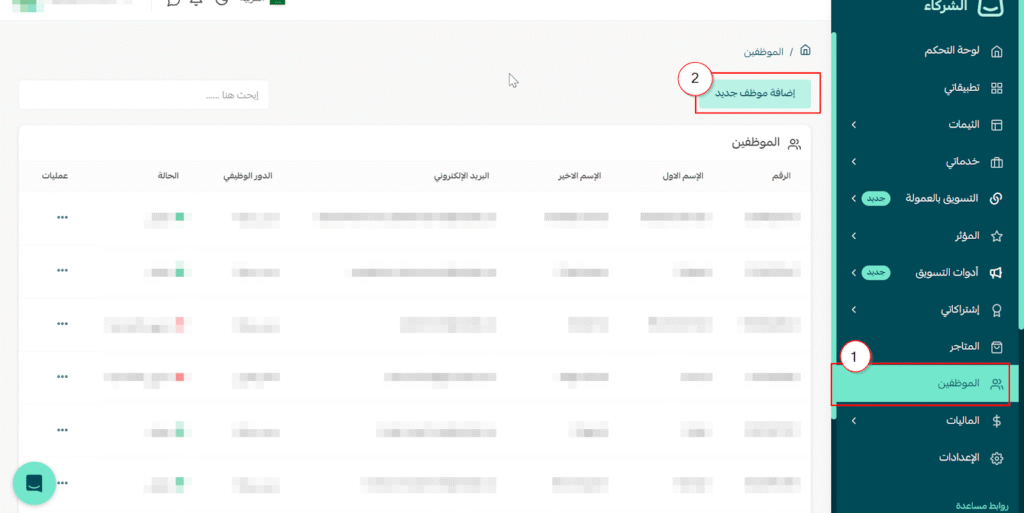
Task: Expand the الثيمات submenu chevron
Action: pos(853,125)
